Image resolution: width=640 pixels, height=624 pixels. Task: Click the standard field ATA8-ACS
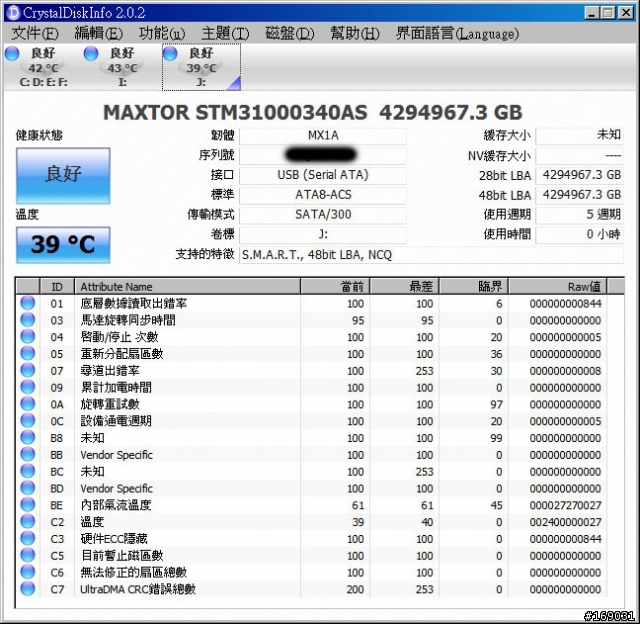click(323, 195)
